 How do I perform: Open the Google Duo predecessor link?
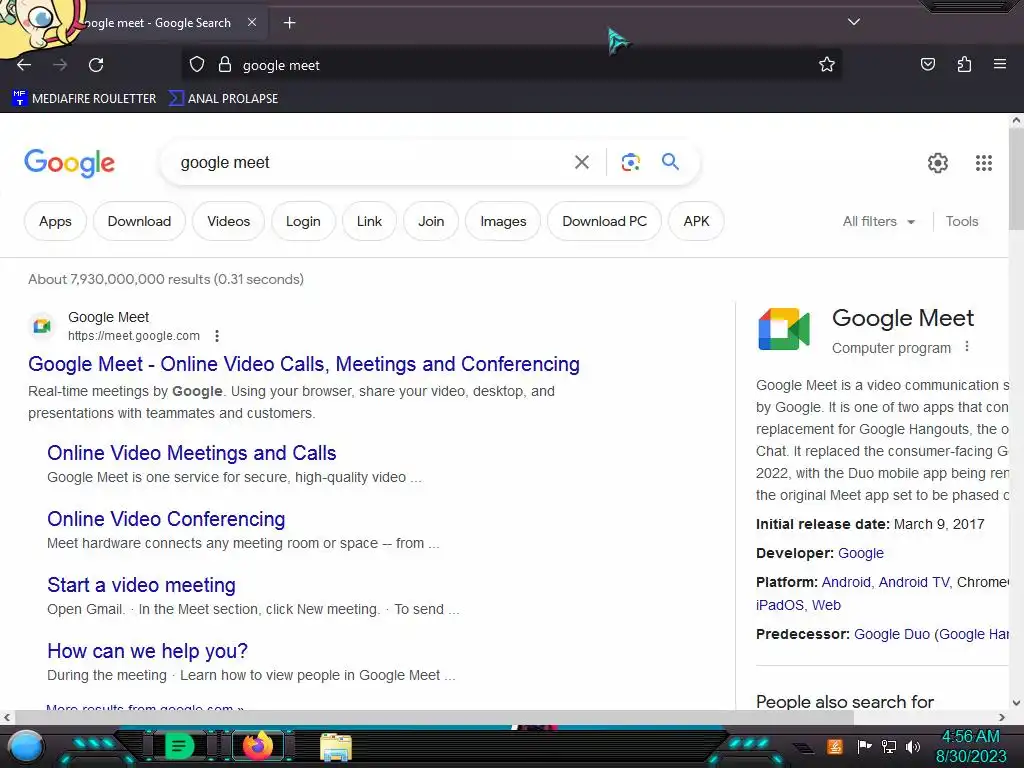[891, 634]
